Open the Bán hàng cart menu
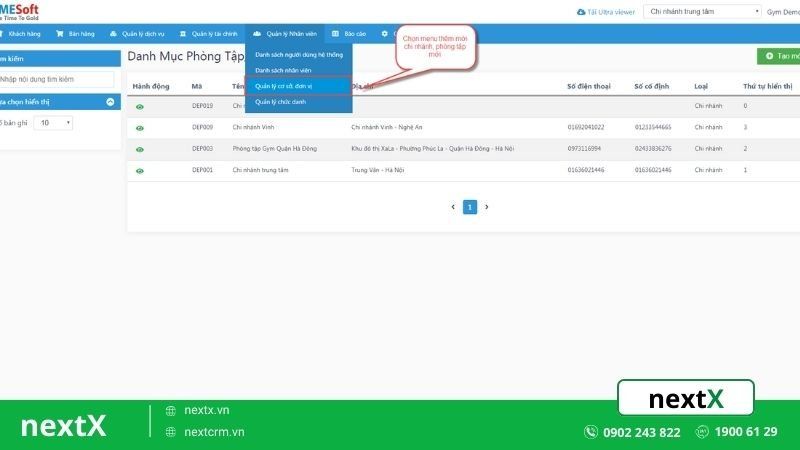The height and width of the screenshot is (450, 800). click(75, 33)
